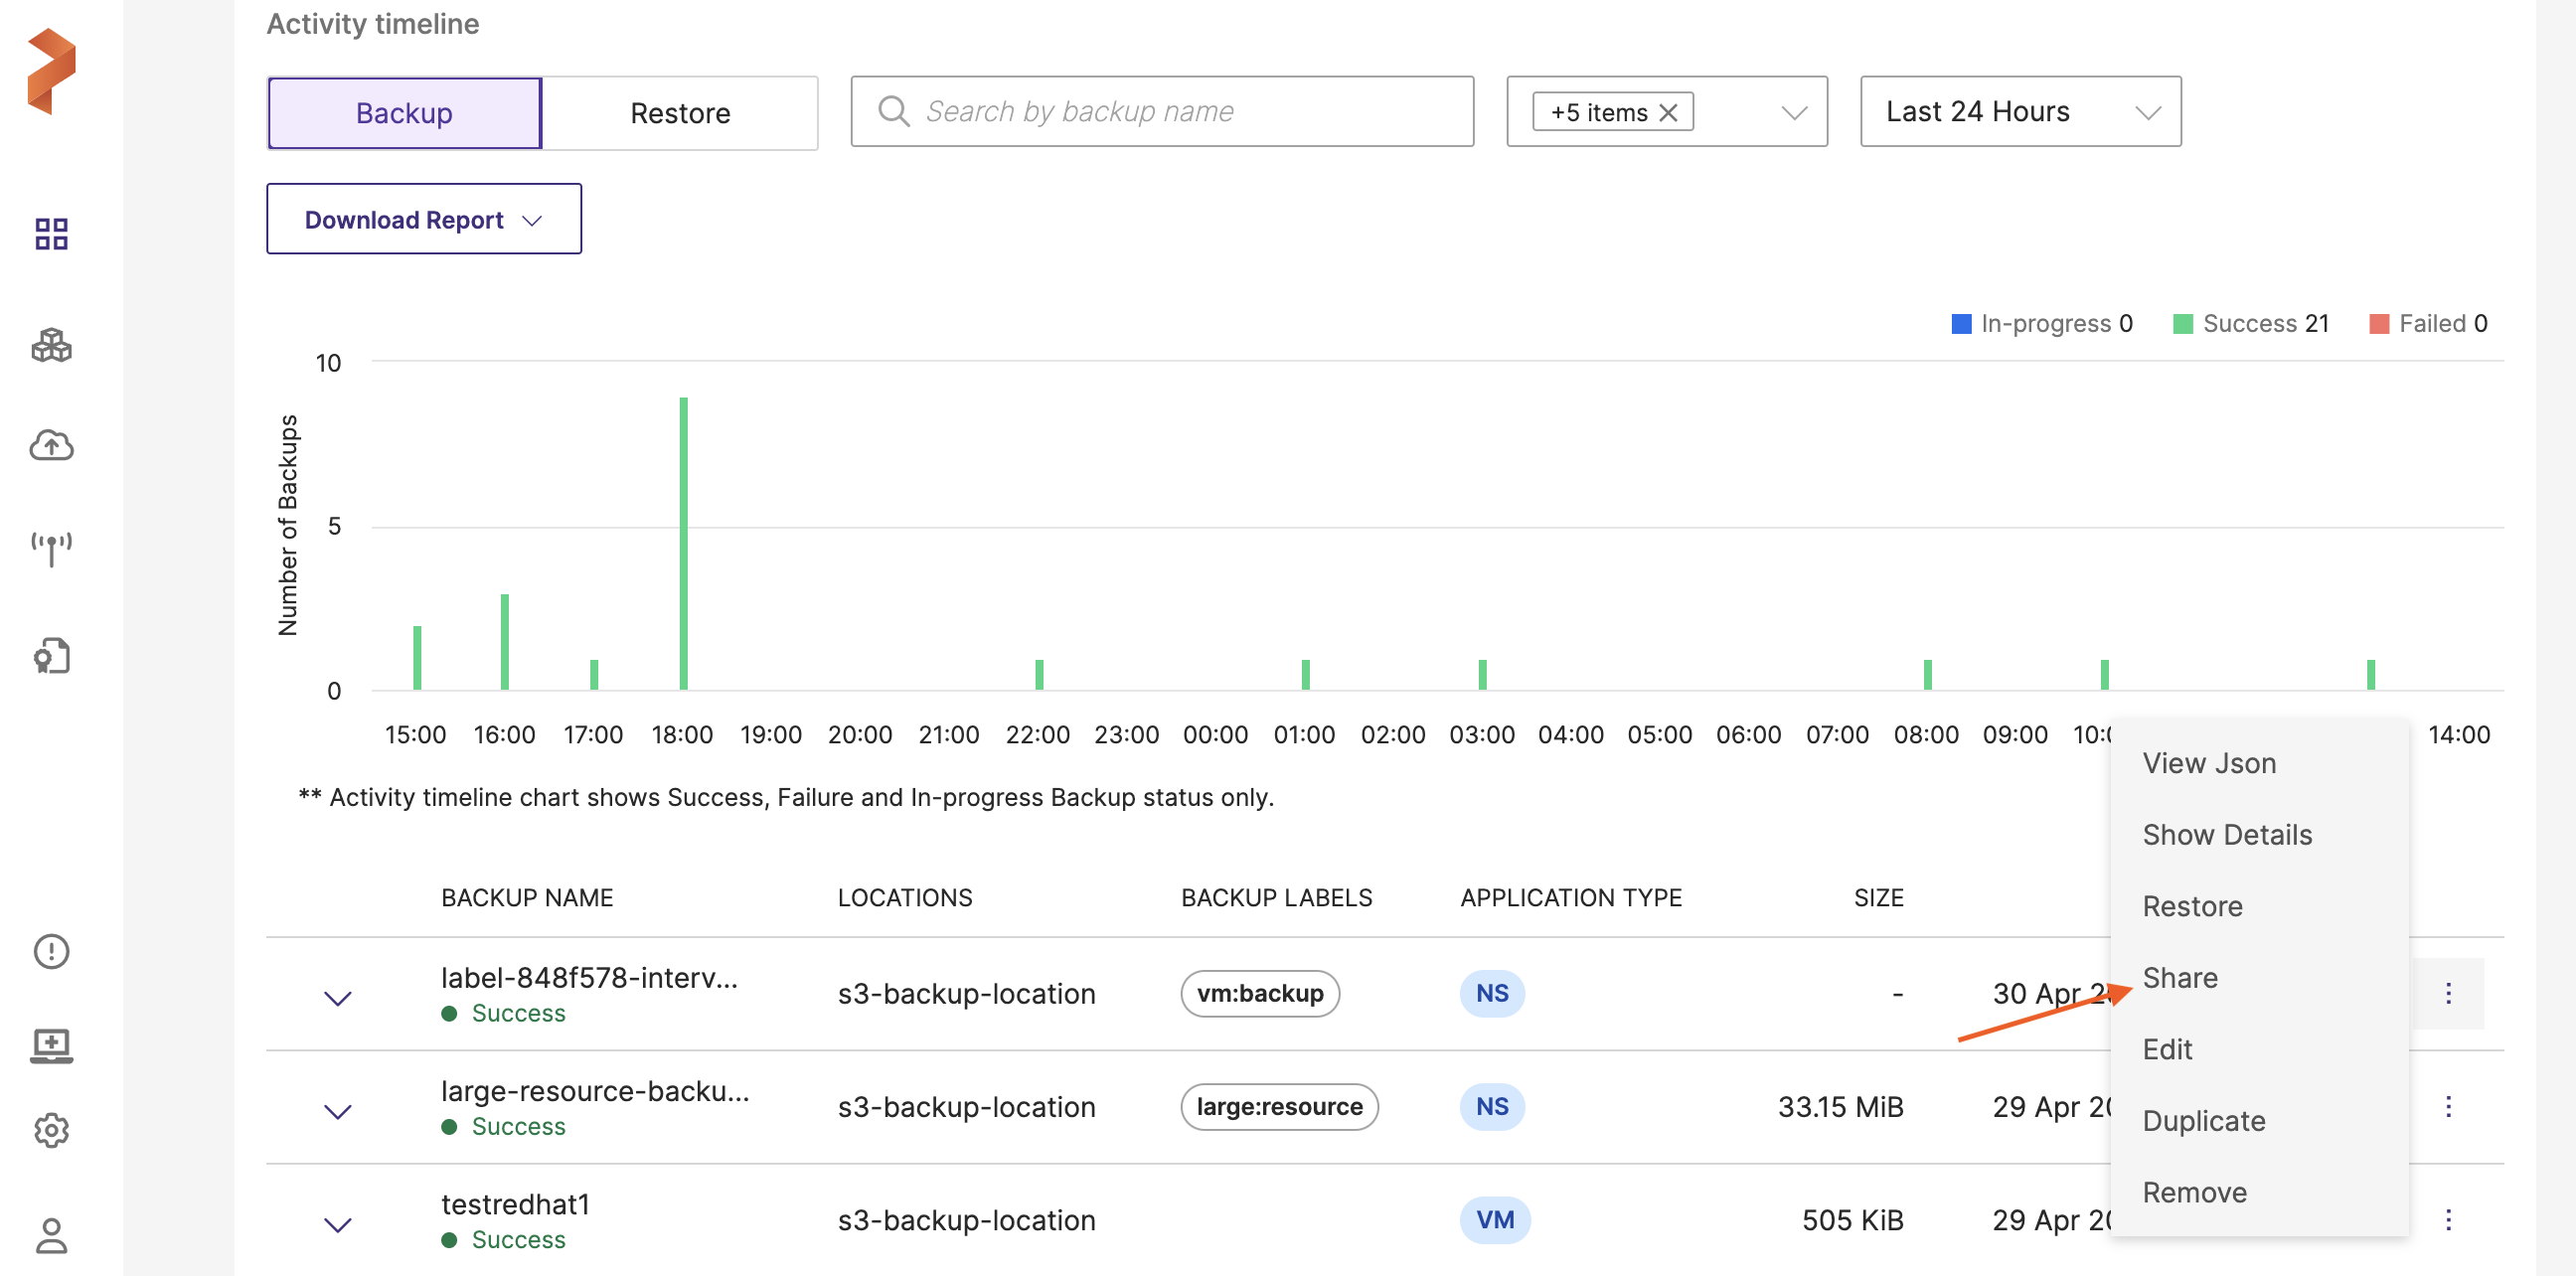This screenshot has height=1276, width=2576.
Task: Toggle the In-progress legend in chart
Action: pyautogui.click(x=2042, y=324)
